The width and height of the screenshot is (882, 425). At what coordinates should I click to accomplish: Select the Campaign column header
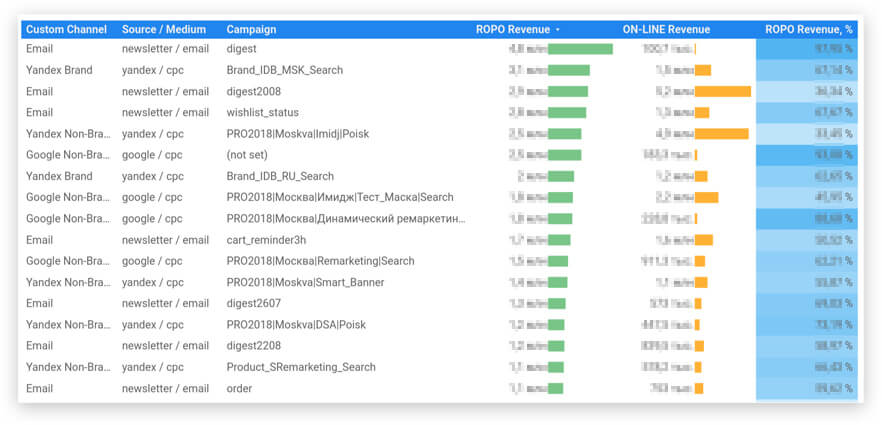click(251, 29)
